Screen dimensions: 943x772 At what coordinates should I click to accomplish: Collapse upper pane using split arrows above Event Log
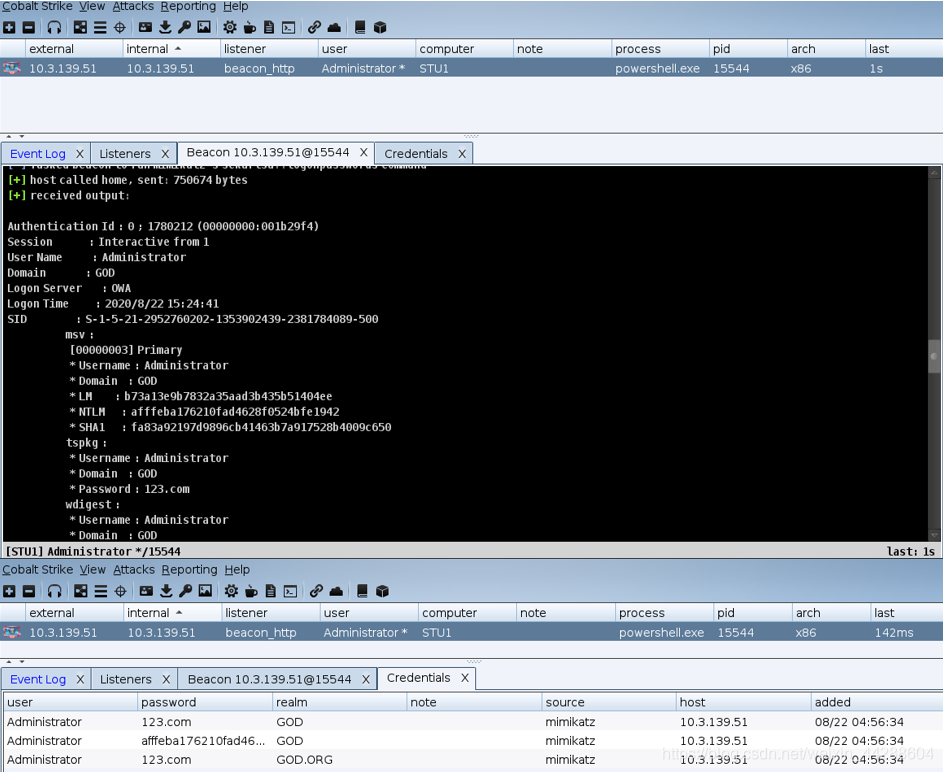8,136
